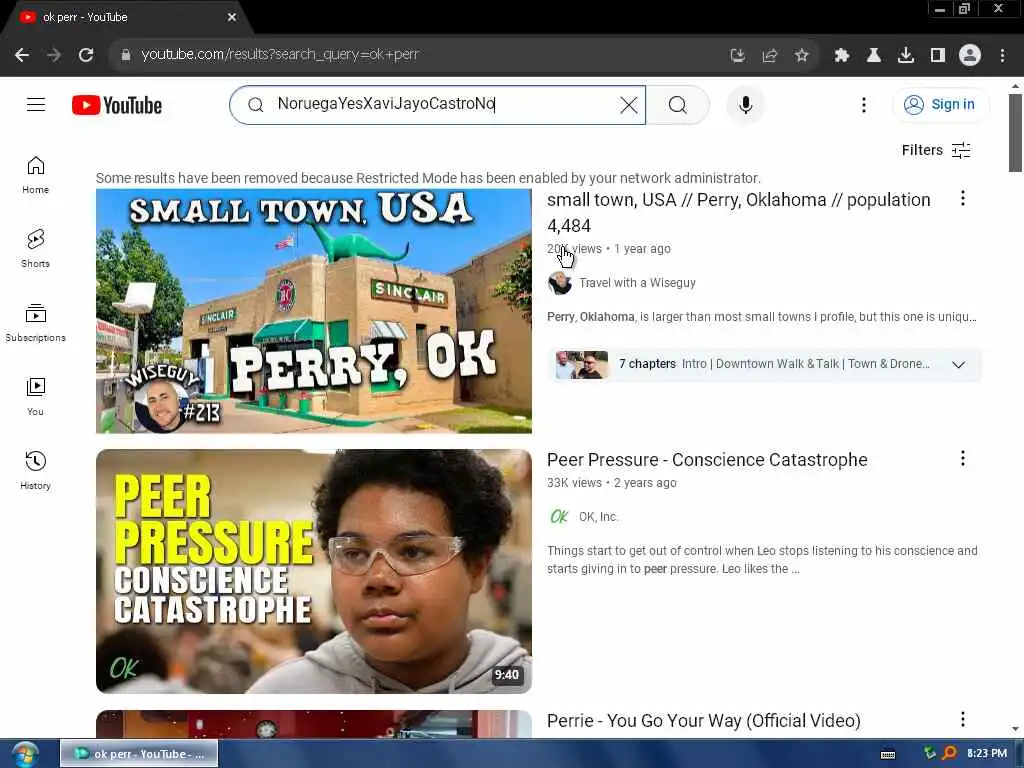The width and height of the screenshot is (1024, 768).
Task: Toggle the Chrome side panel icon
Action: pyautogui.click(x=938, y=56)
